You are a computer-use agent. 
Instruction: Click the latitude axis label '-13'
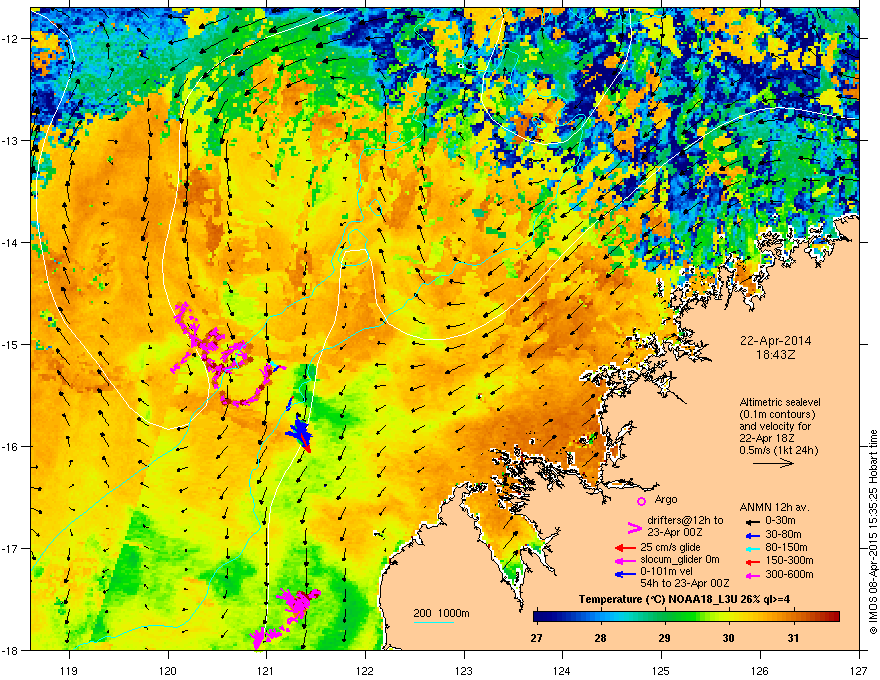point(11,140)
